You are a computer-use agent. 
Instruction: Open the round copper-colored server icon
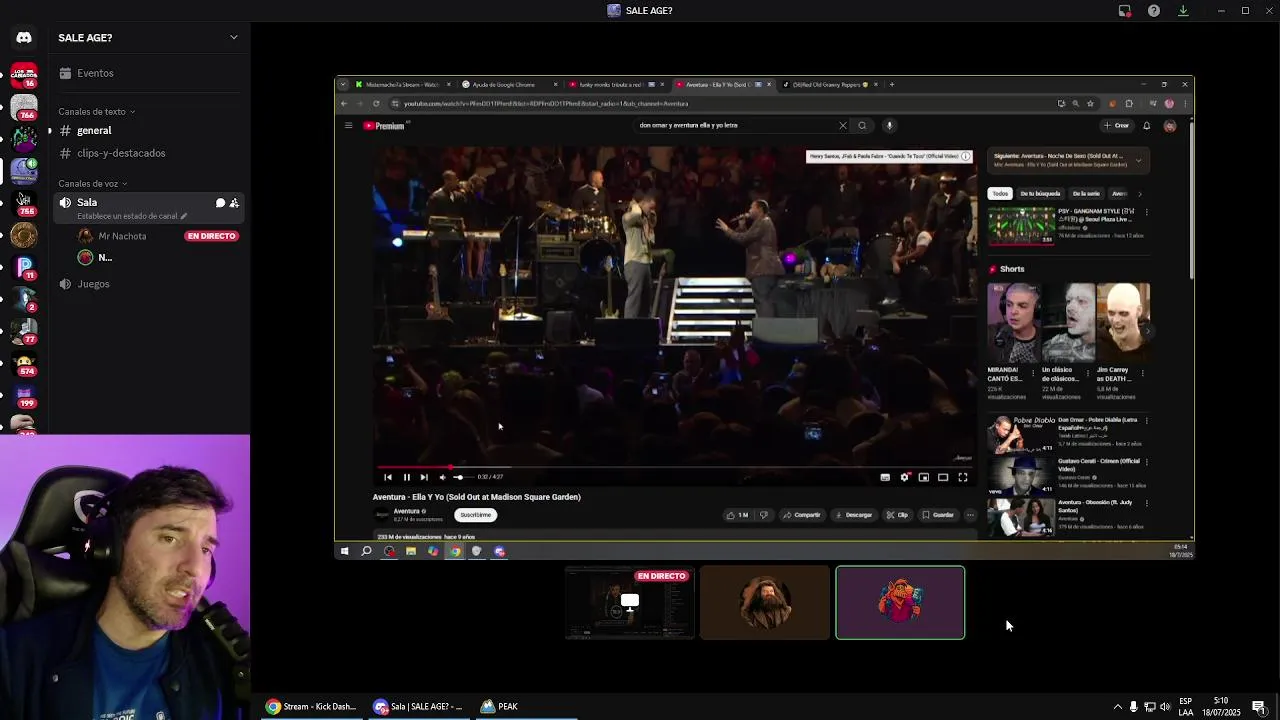(24, 235)
